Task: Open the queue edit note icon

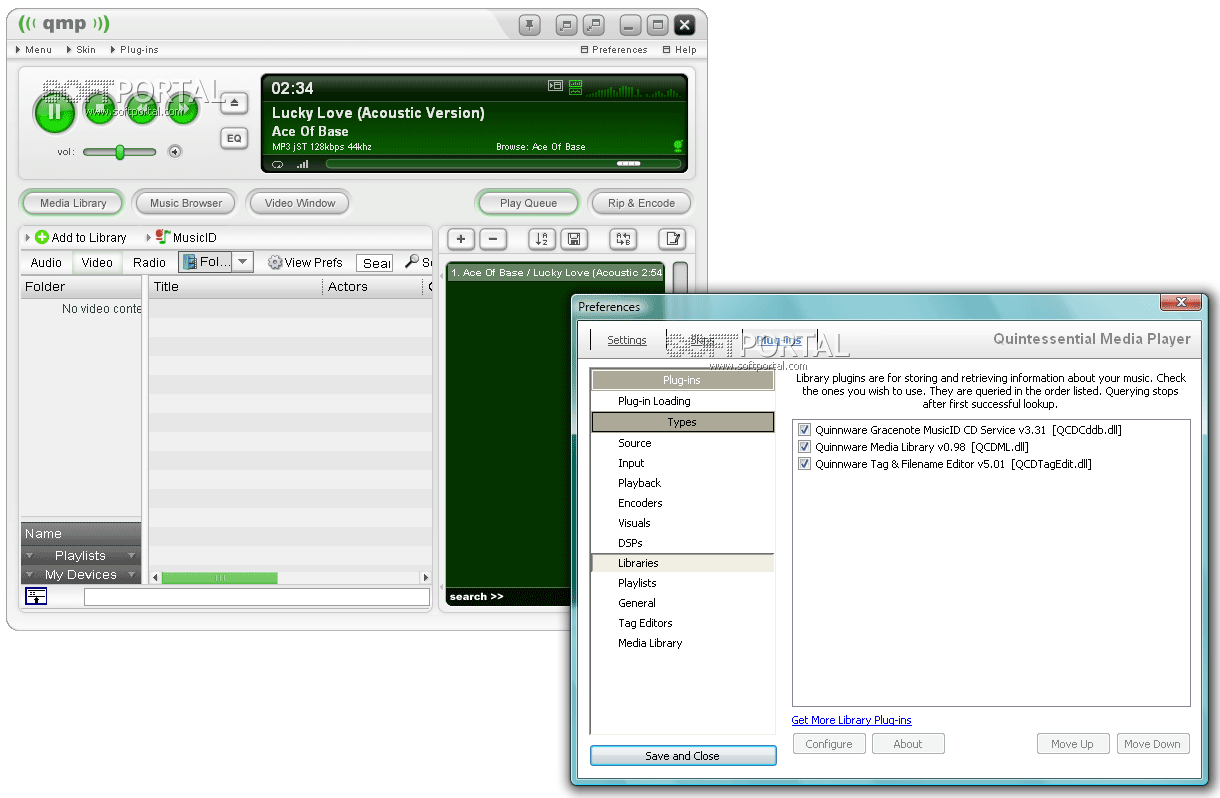Action: click(x=672, y=238)
